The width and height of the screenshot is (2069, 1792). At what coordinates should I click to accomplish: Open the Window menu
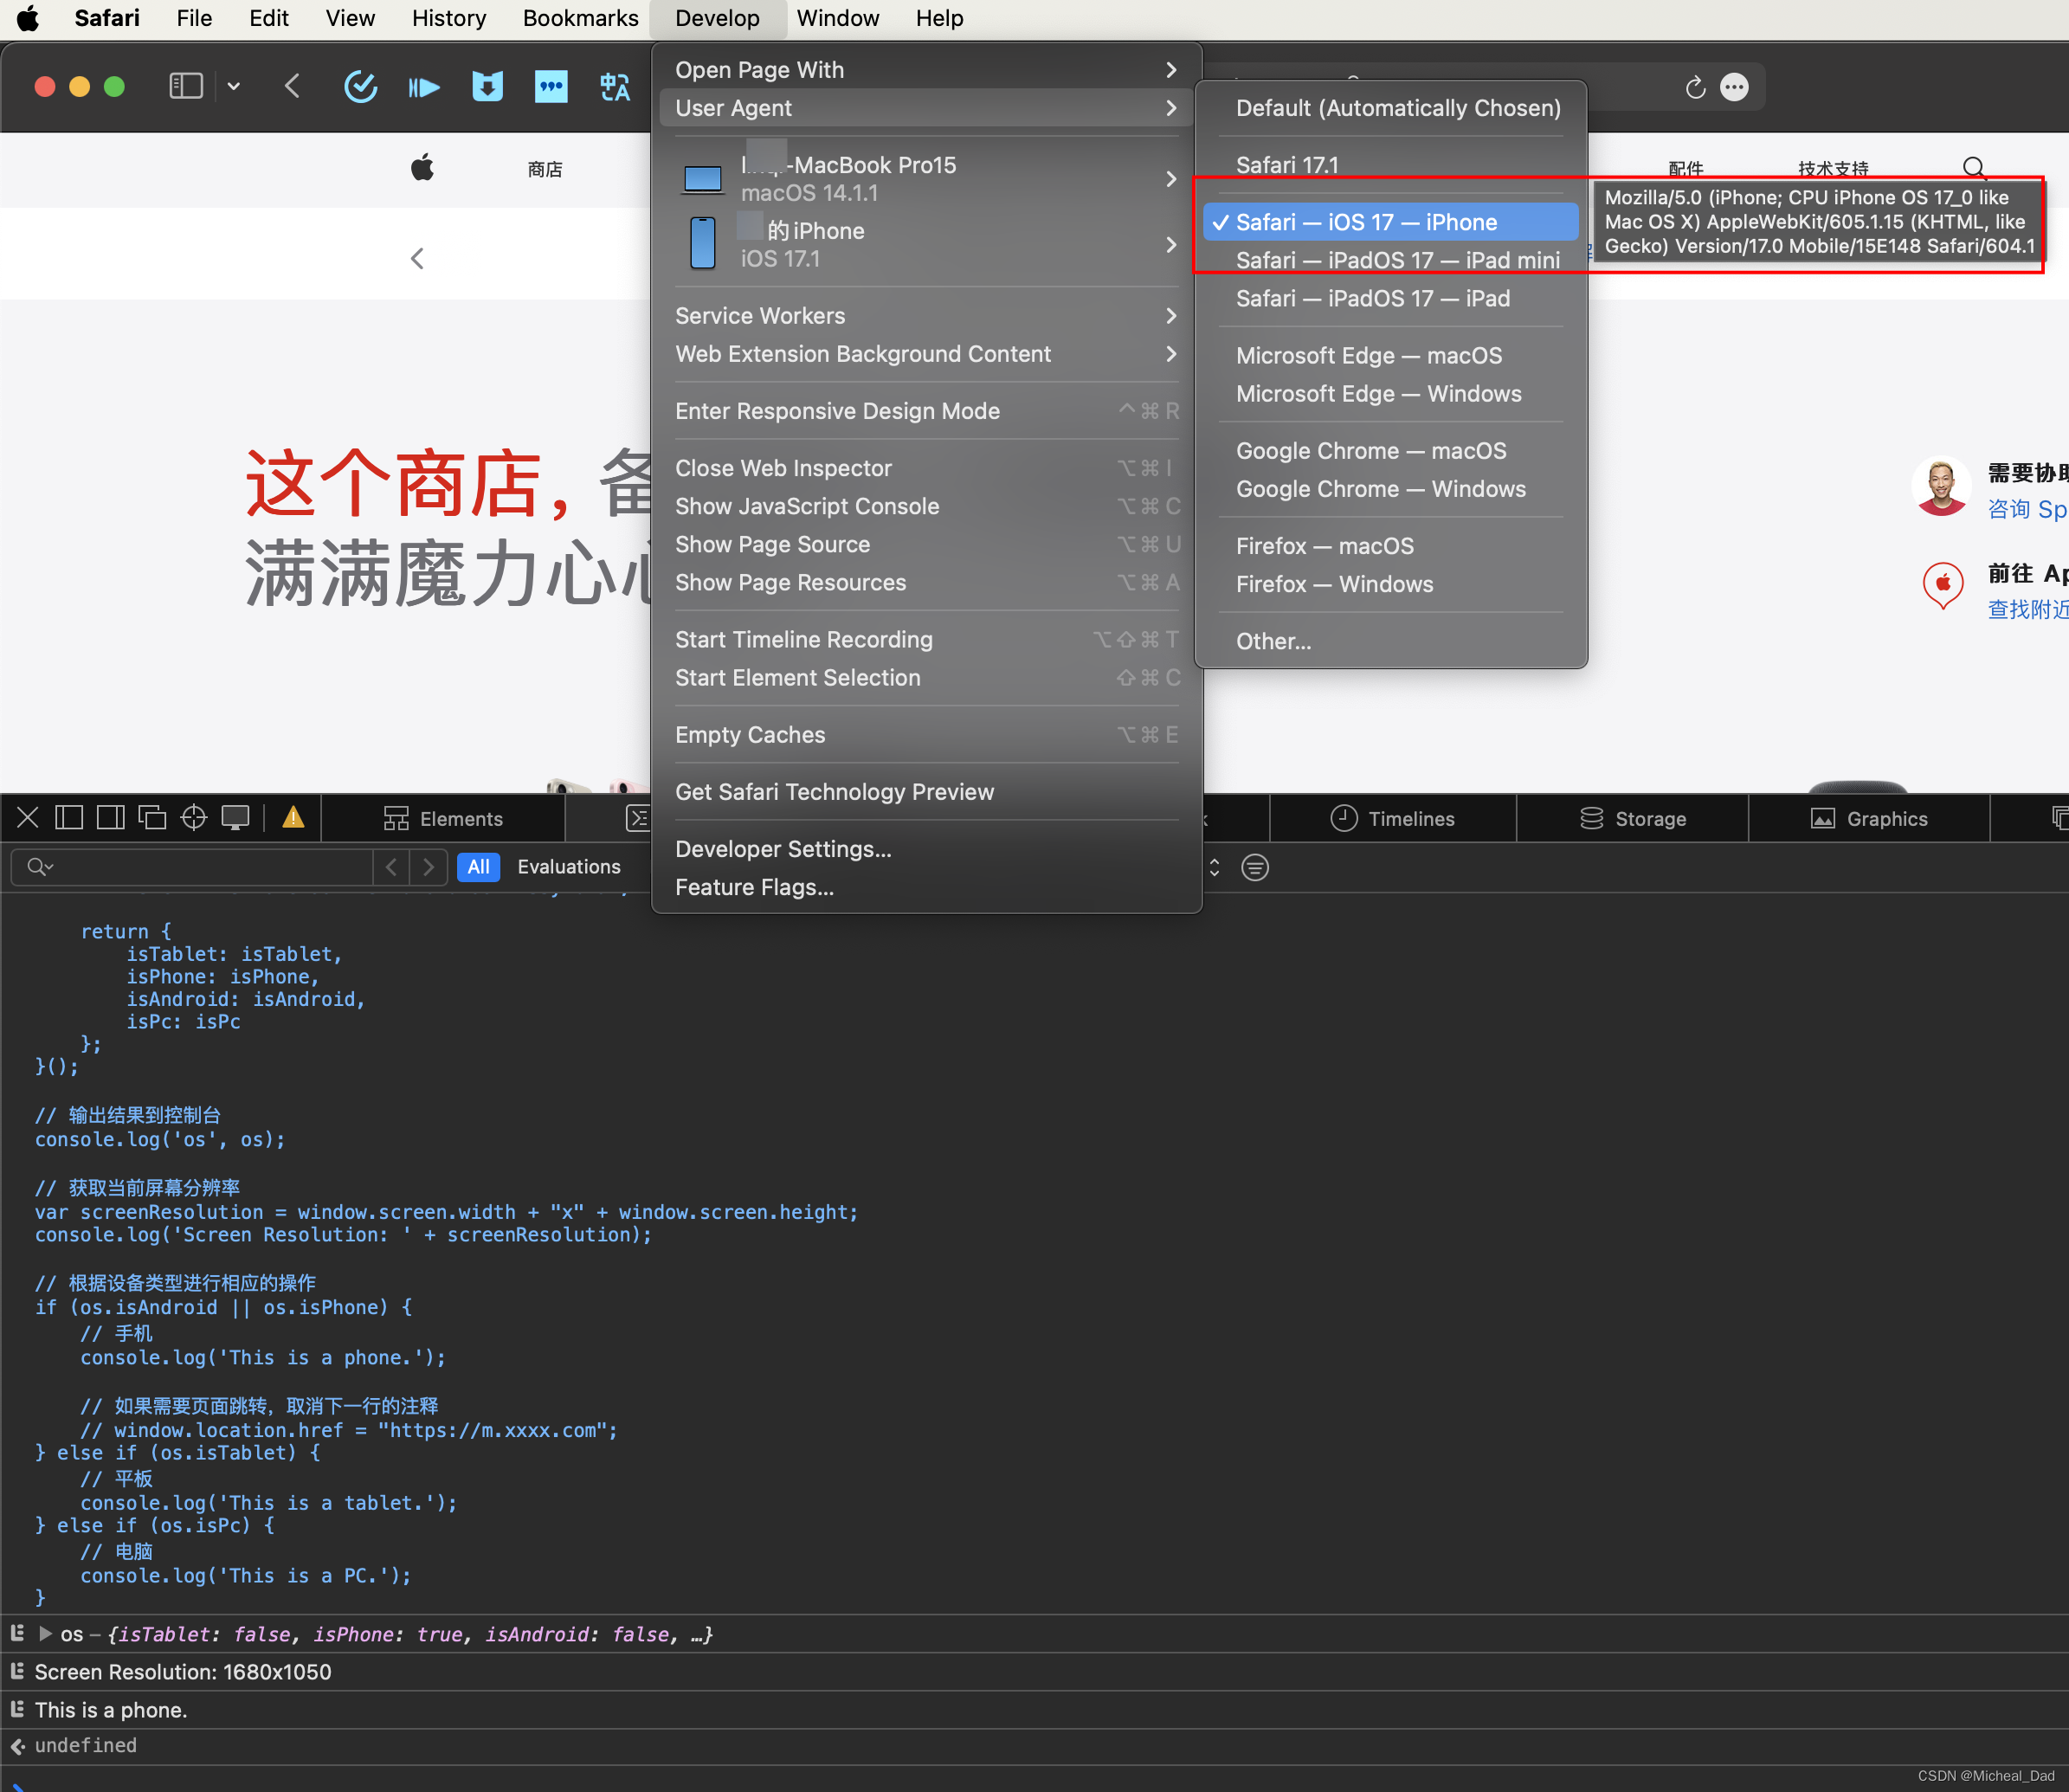pyautogui.click(x=837, y=18)
